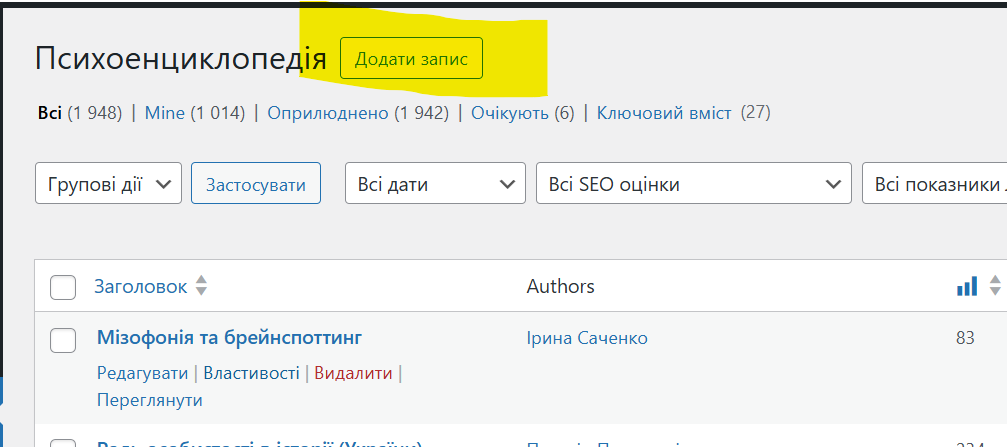Screen dimensions: 1007x447
Task: Switch to the Оприлюднено filter tab
Action: (327, 113)
